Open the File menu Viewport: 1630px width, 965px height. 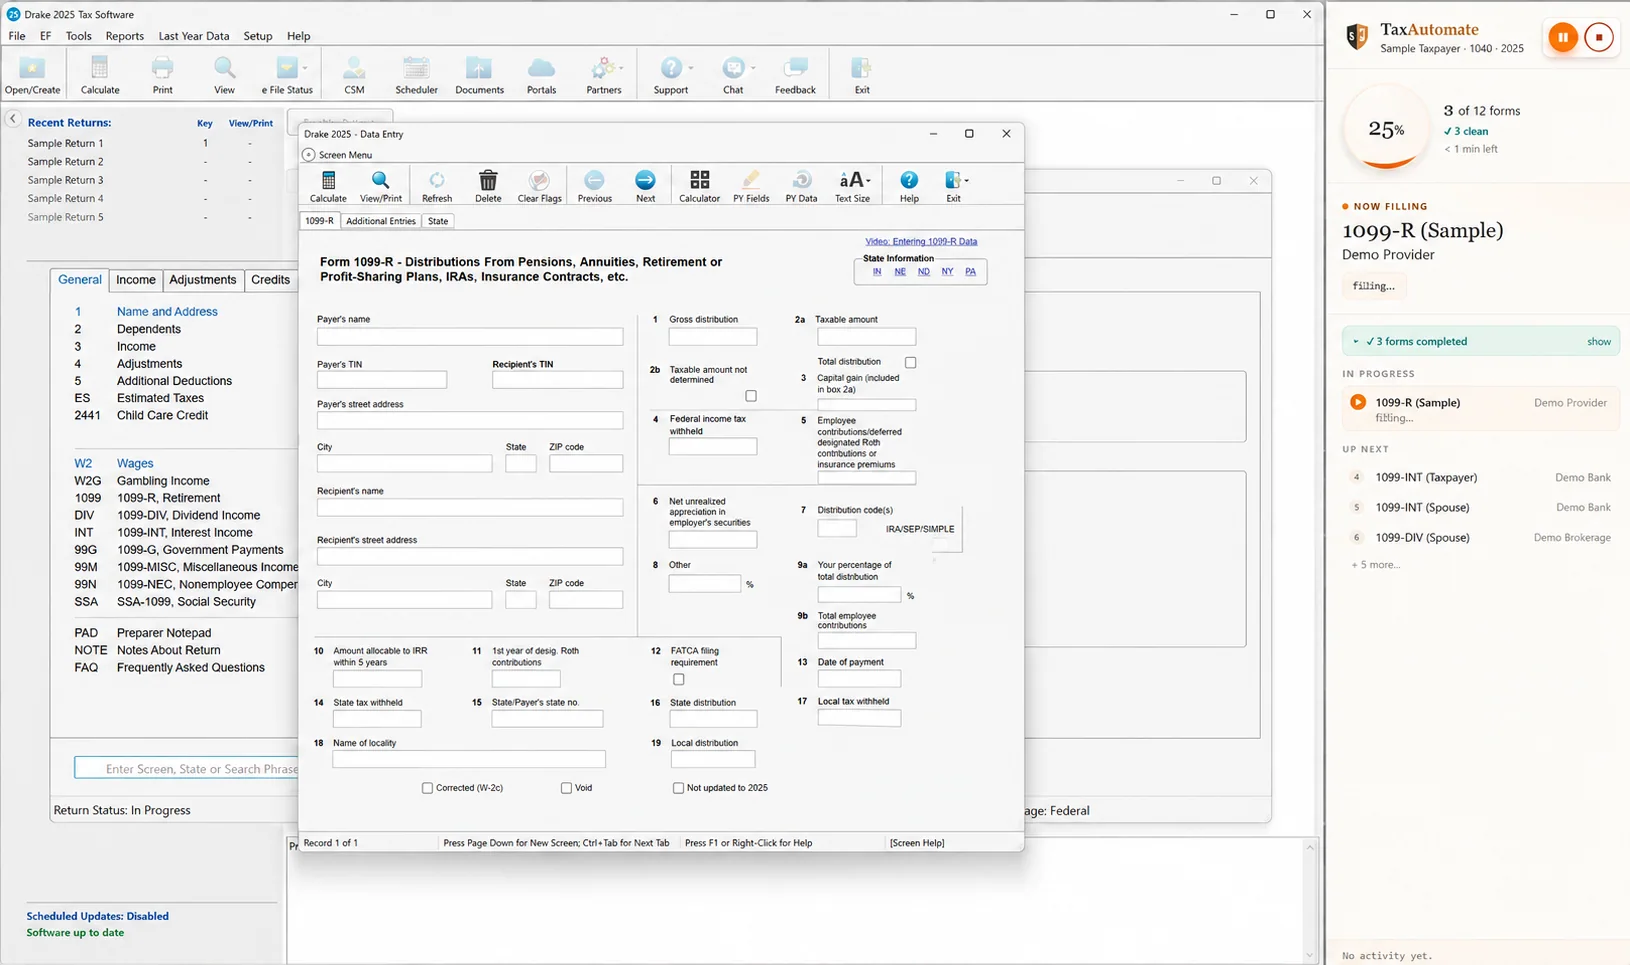17,36
